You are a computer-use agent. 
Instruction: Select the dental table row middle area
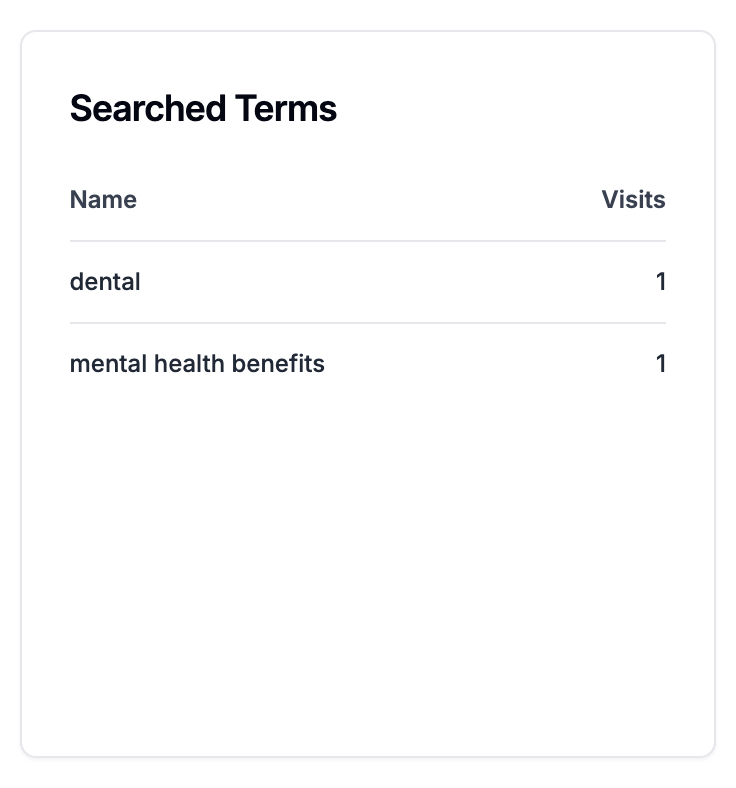pyautogui.click(x=368, y=282)
